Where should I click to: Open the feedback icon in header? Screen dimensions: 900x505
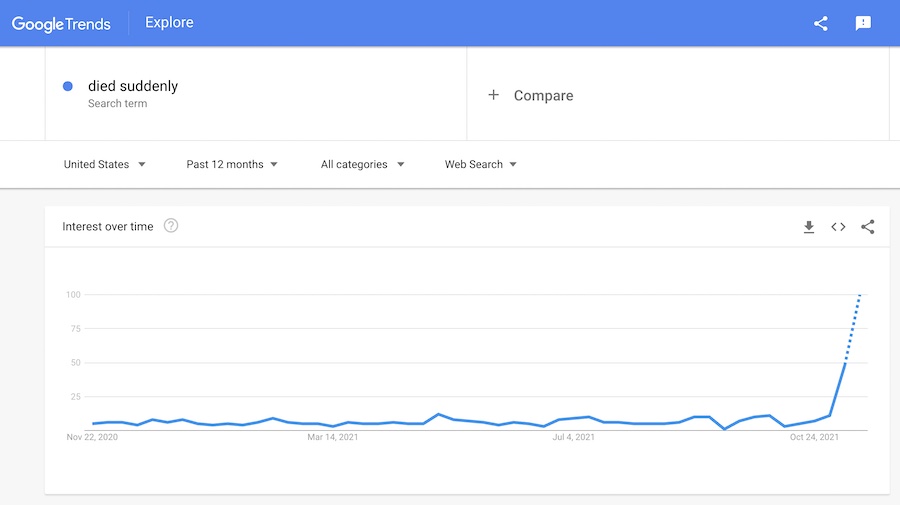click(x=863, y=24)
